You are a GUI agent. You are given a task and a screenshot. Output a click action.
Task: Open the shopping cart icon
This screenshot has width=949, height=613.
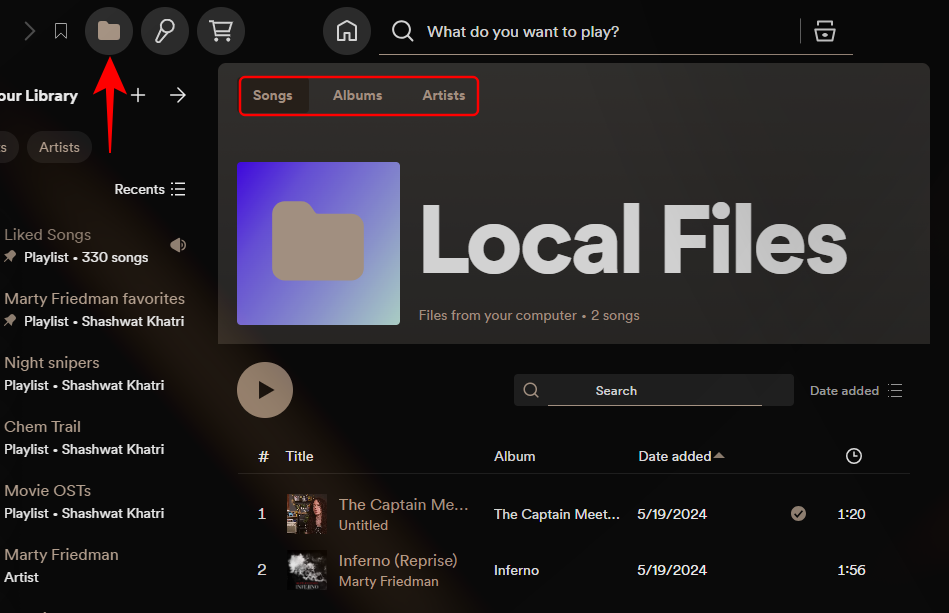(x=221, y=31)
